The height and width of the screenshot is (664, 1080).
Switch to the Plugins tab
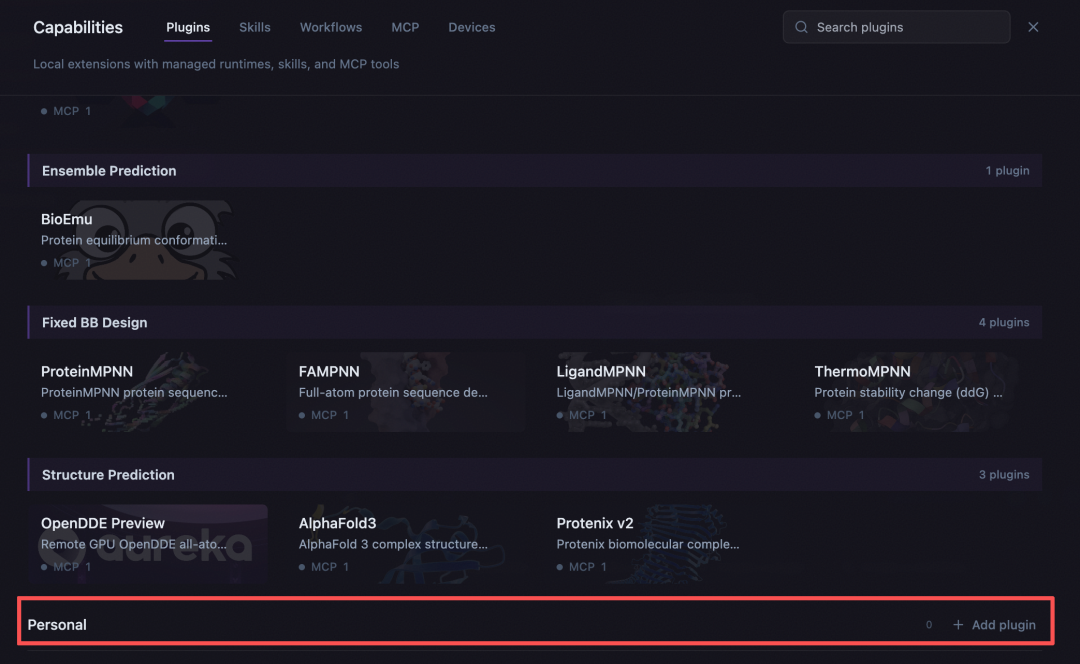(x=188, y=28)
